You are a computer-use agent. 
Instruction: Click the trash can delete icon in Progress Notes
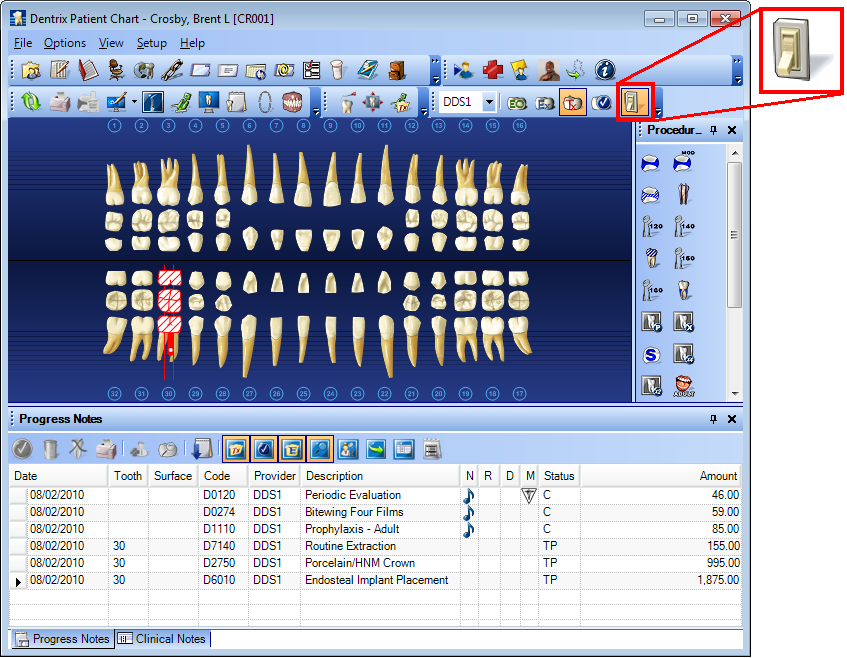(x=50, y=448)
